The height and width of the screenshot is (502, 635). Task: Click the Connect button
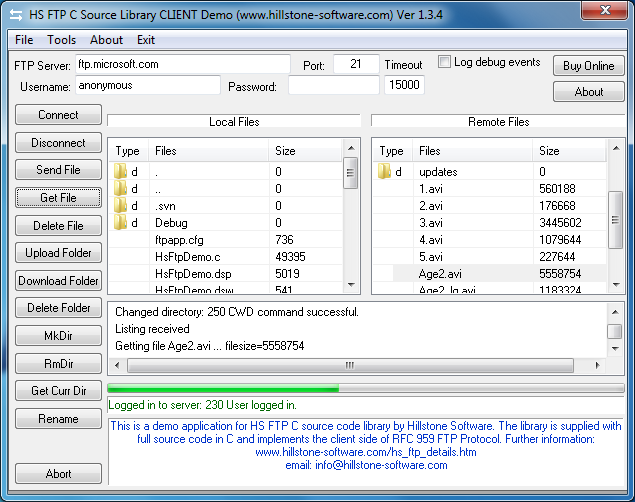click(x=58, y=115)
